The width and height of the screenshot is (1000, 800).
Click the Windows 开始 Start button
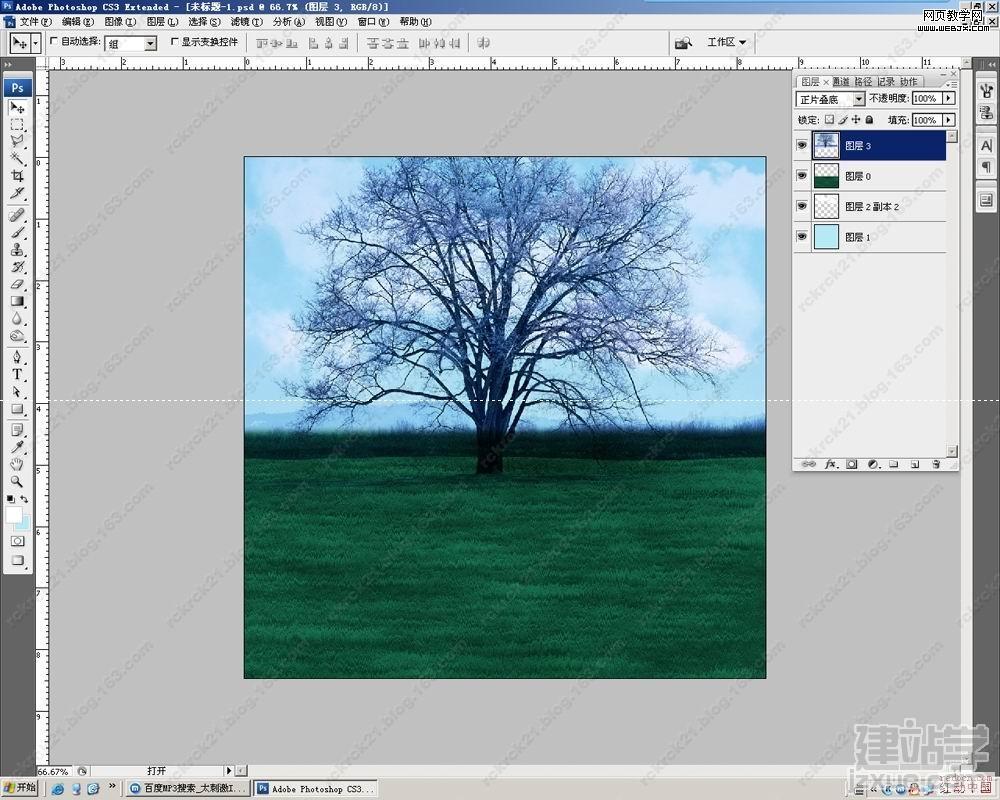tap(20, 788)
